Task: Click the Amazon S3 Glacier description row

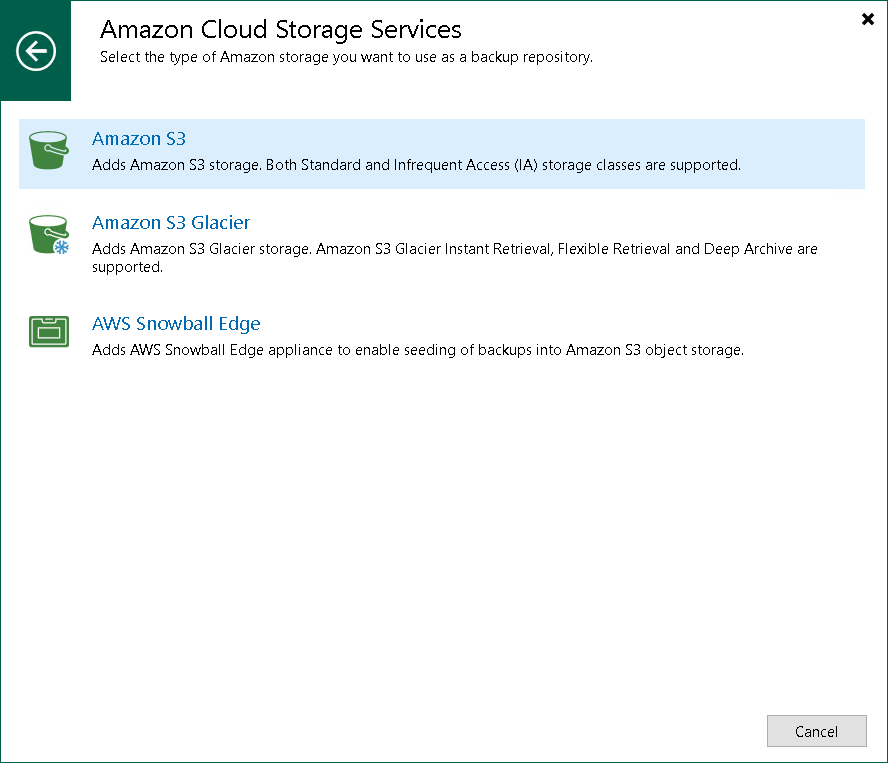Action: click(454, 257)
